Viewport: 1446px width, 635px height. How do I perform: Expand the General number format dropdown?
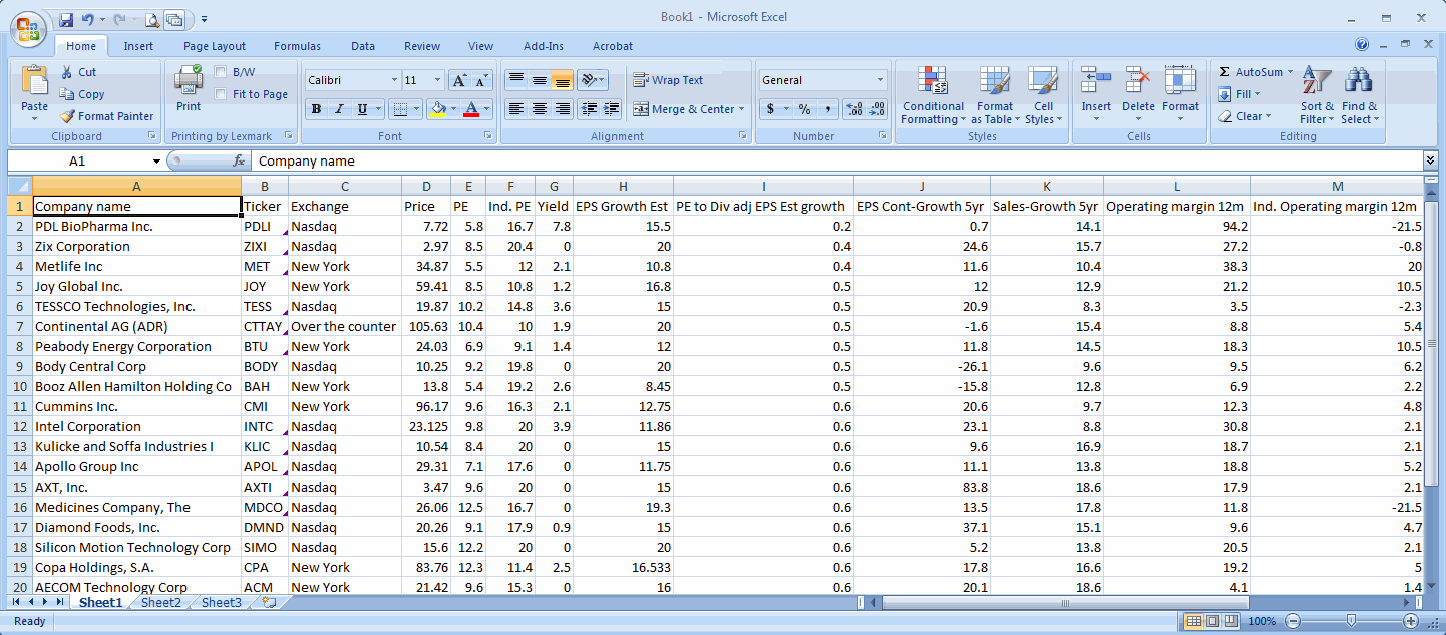click(x=880, y=80)
